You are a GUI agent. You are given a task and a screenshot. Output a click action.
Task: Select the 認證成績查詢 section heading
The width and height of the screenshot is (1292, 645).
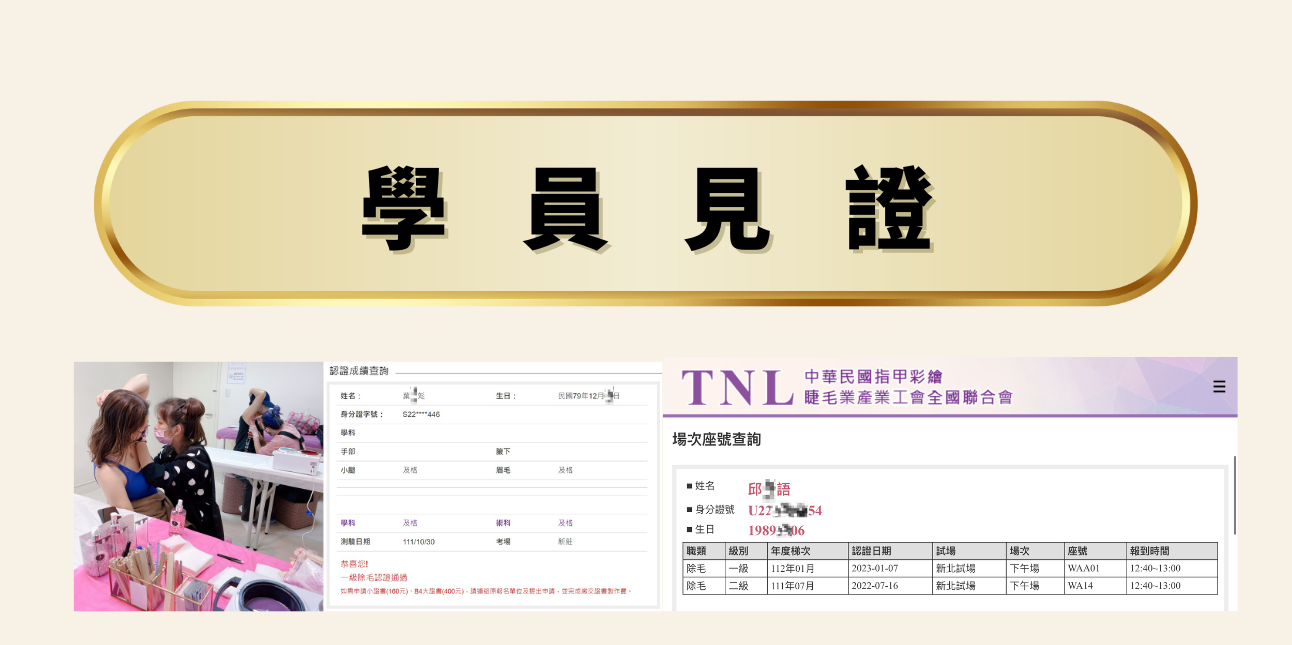(x=360, y=371)
